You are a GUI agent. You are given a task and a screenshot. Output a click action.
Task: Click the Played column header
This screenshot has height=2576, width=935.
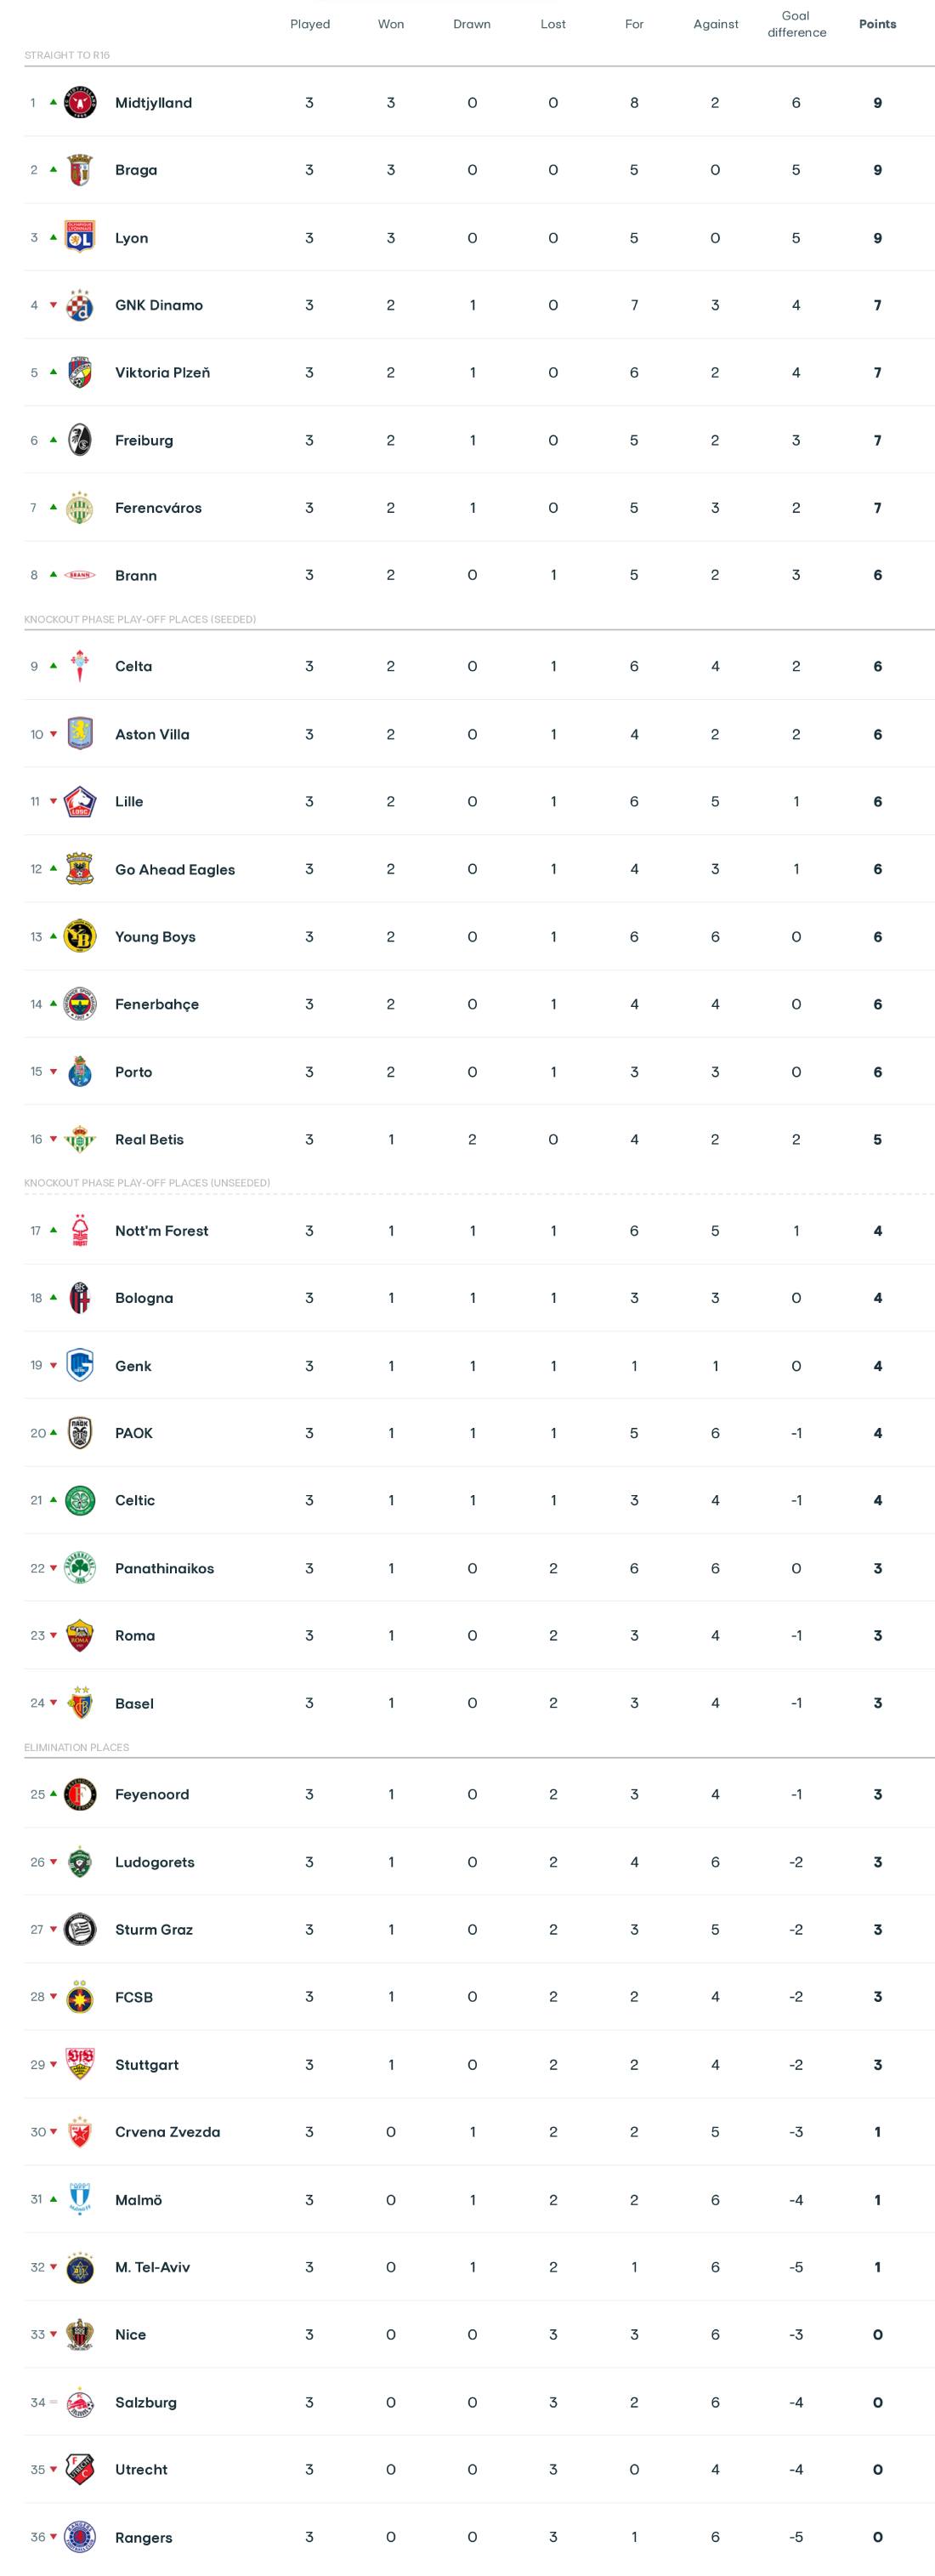tap(310, 24)
